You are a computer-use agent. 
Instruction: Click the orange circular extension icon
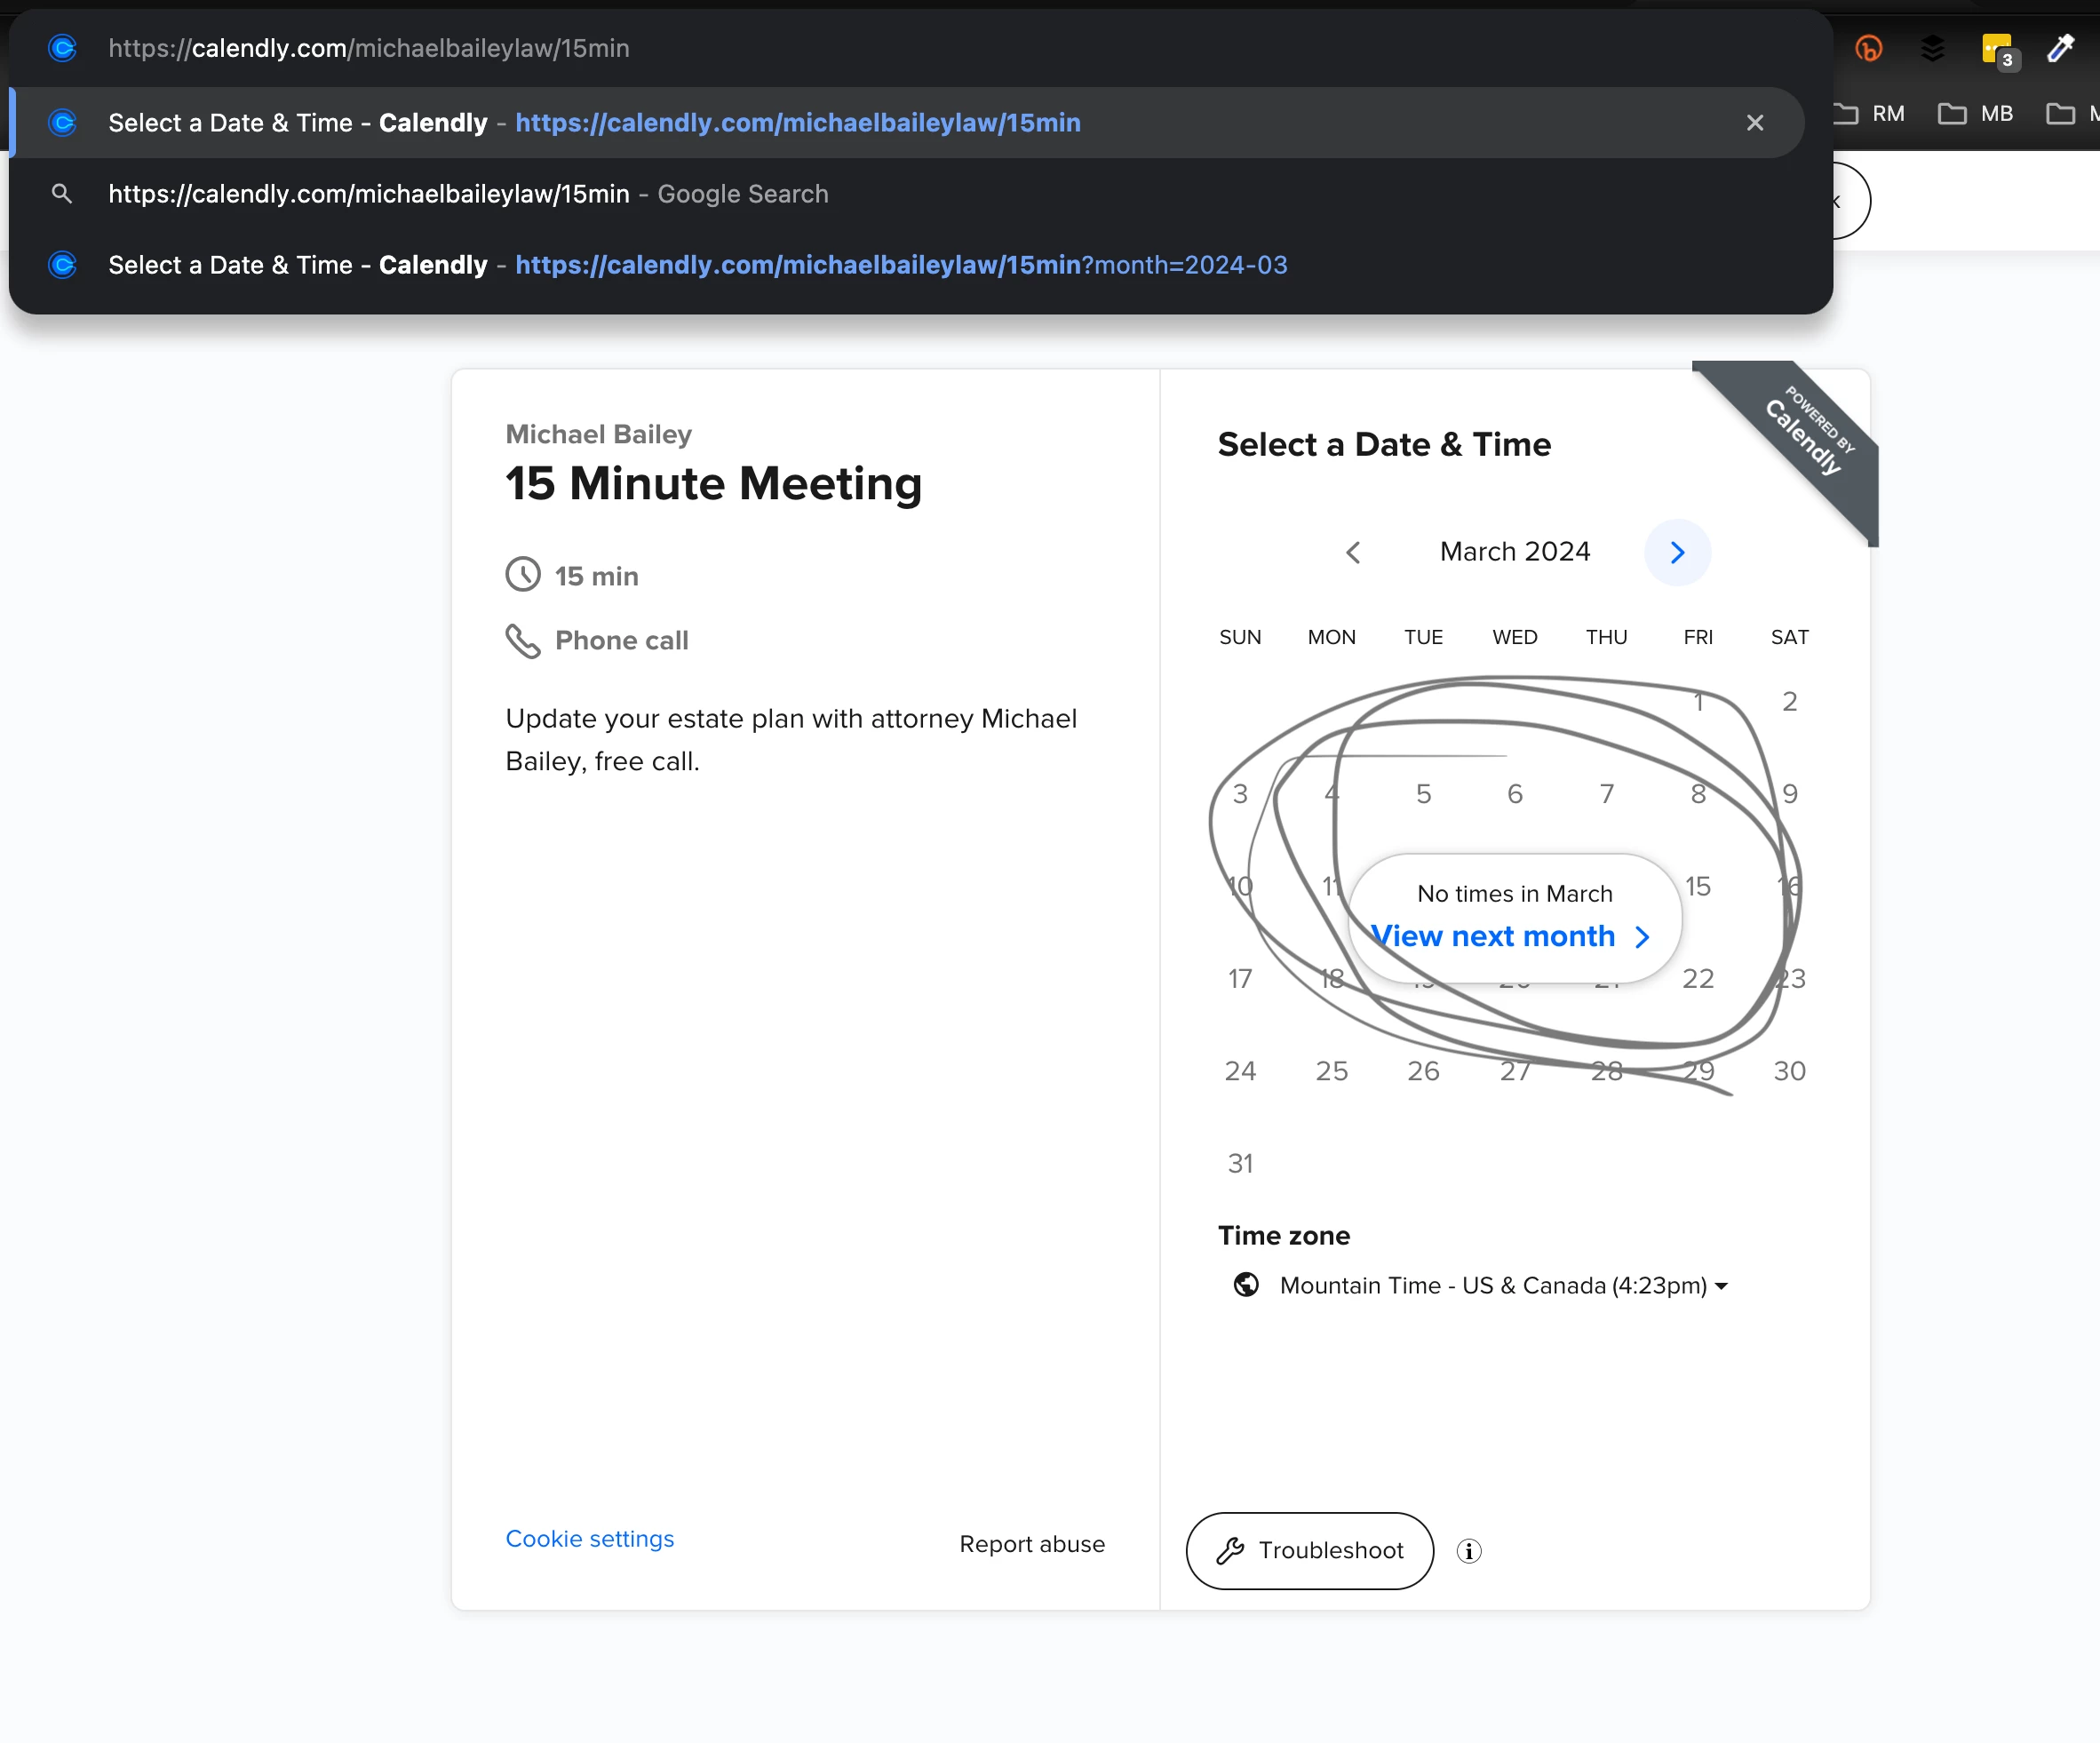coord(1868,48)
